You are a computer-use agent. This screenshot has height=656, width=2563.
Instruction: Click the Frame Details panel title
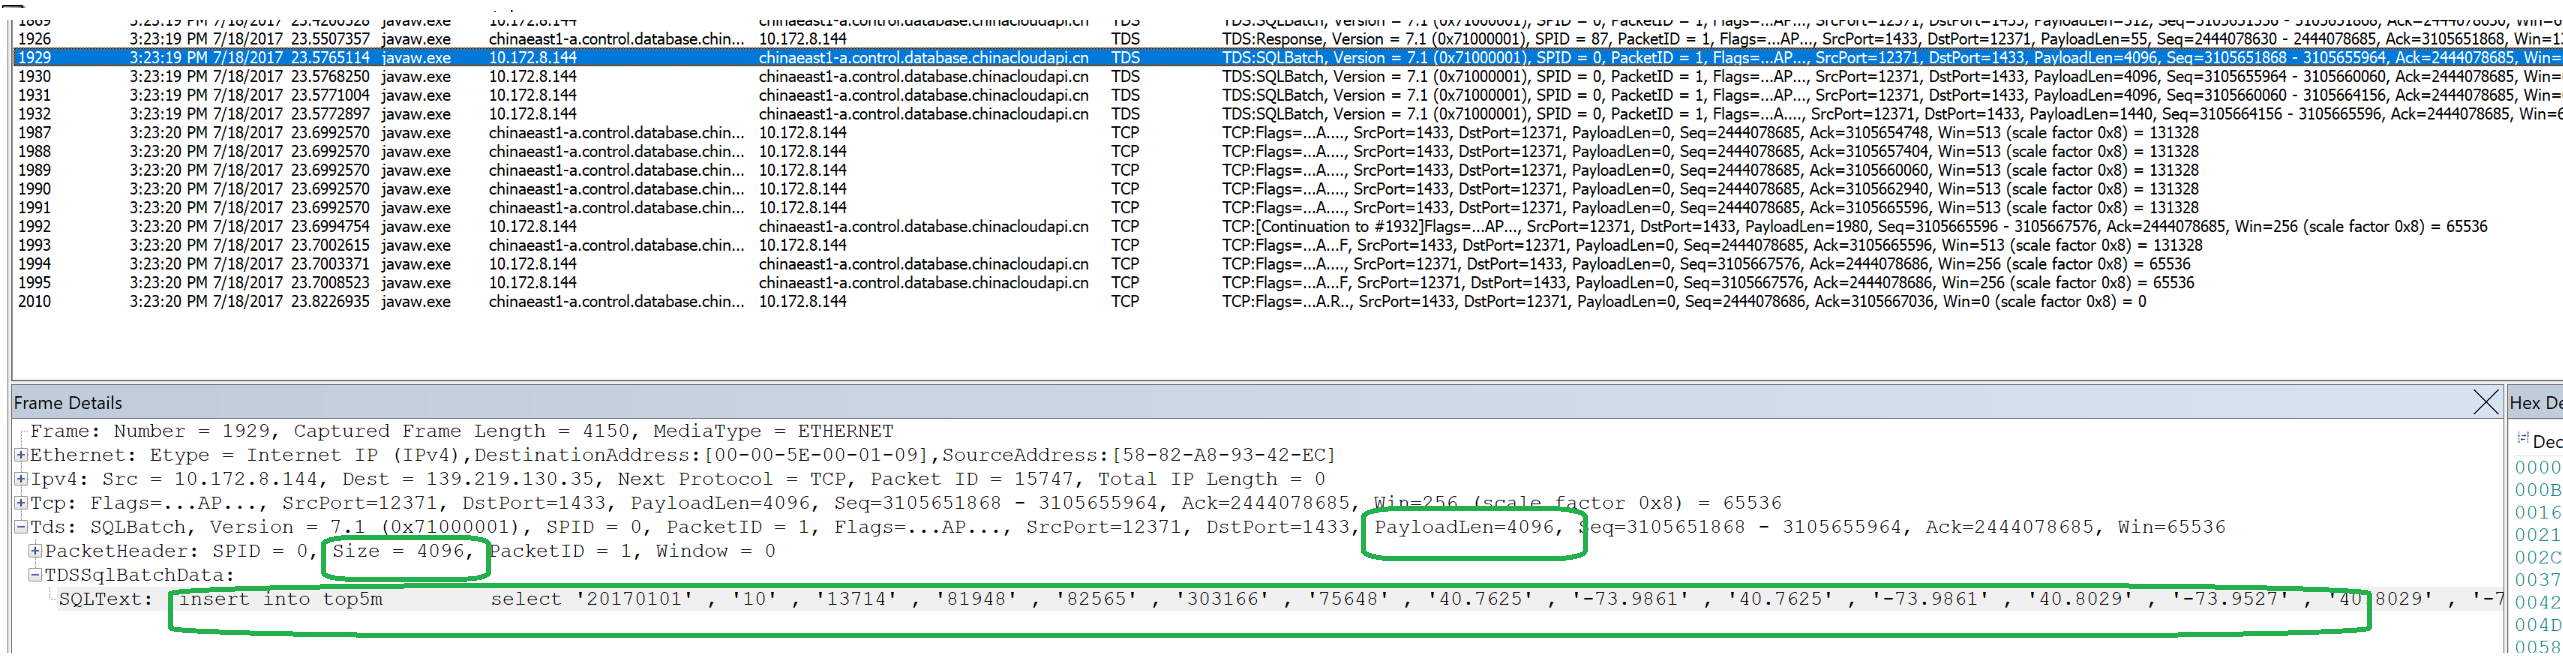pyautogui.click(x=68, y=403)
